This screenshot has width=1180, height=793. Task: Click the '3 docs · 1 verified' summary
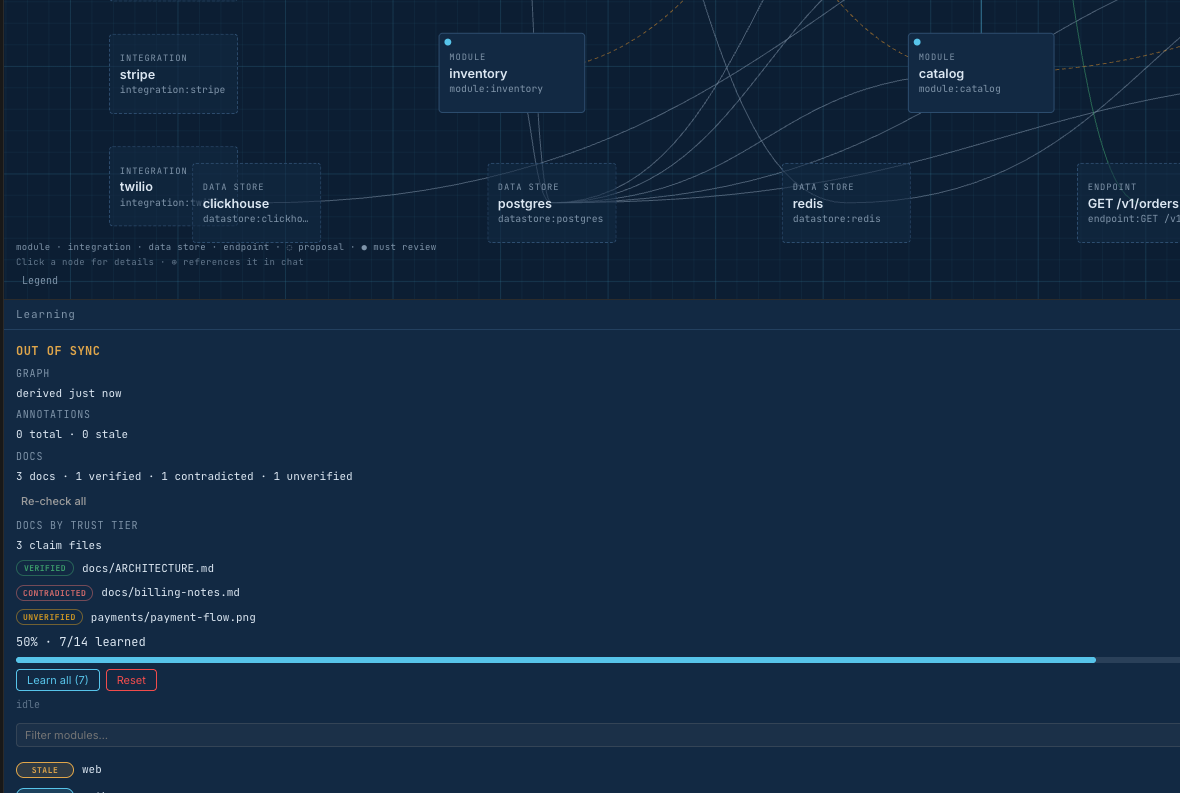tap(184, 476)
